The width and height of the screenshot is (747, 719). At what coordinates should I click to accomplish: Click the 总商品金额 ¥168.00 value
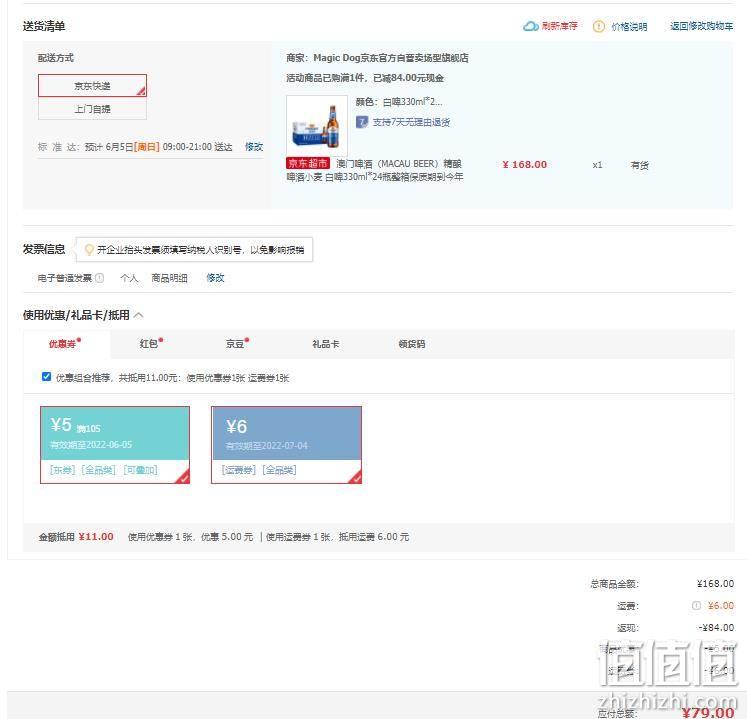click(715, 584)
